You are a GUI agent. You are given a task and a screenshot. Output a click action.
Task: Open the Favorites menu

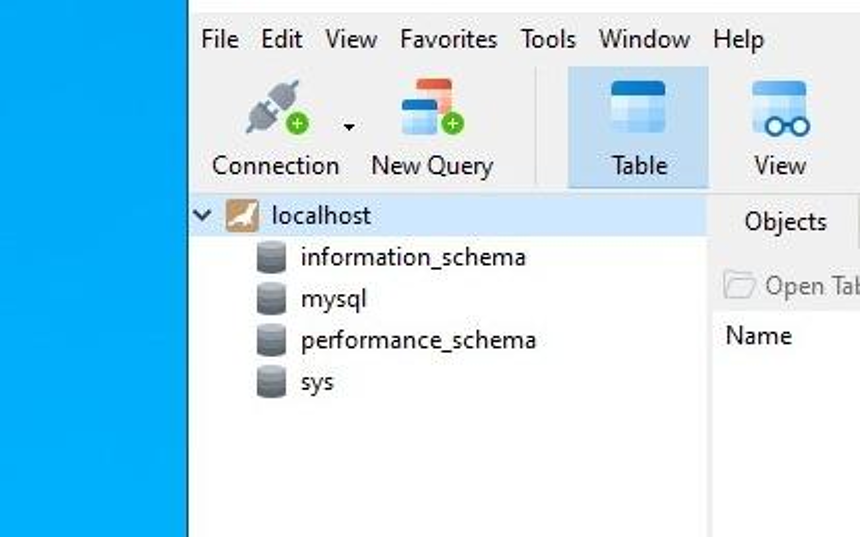(448, 40)
